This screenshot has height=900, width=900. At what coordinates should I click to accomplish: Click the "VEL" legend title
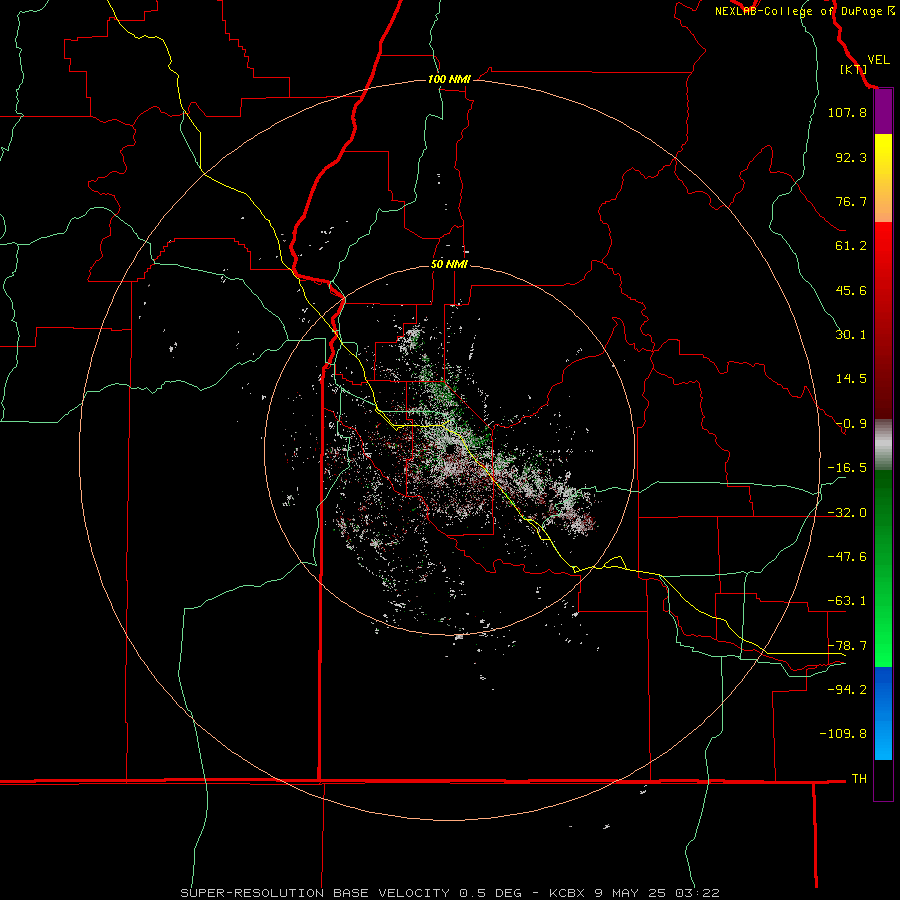point(879,60)
